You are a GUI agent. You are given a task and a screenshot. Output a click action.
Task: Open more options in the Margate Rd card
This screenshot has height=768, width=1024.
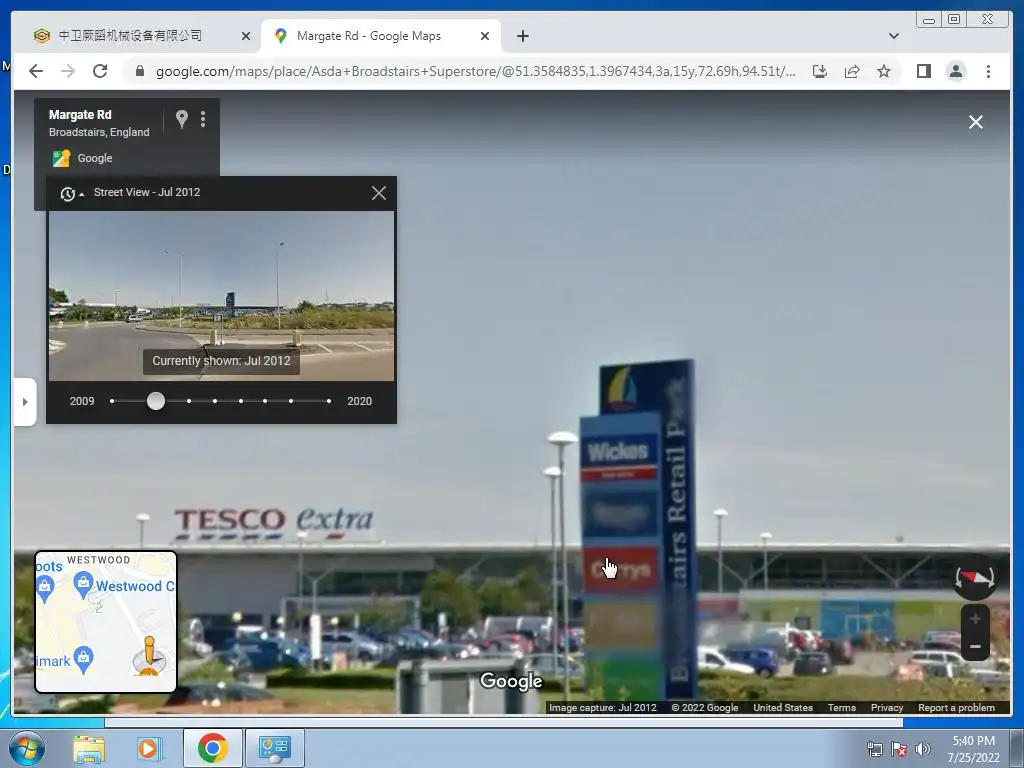[203, 119]
